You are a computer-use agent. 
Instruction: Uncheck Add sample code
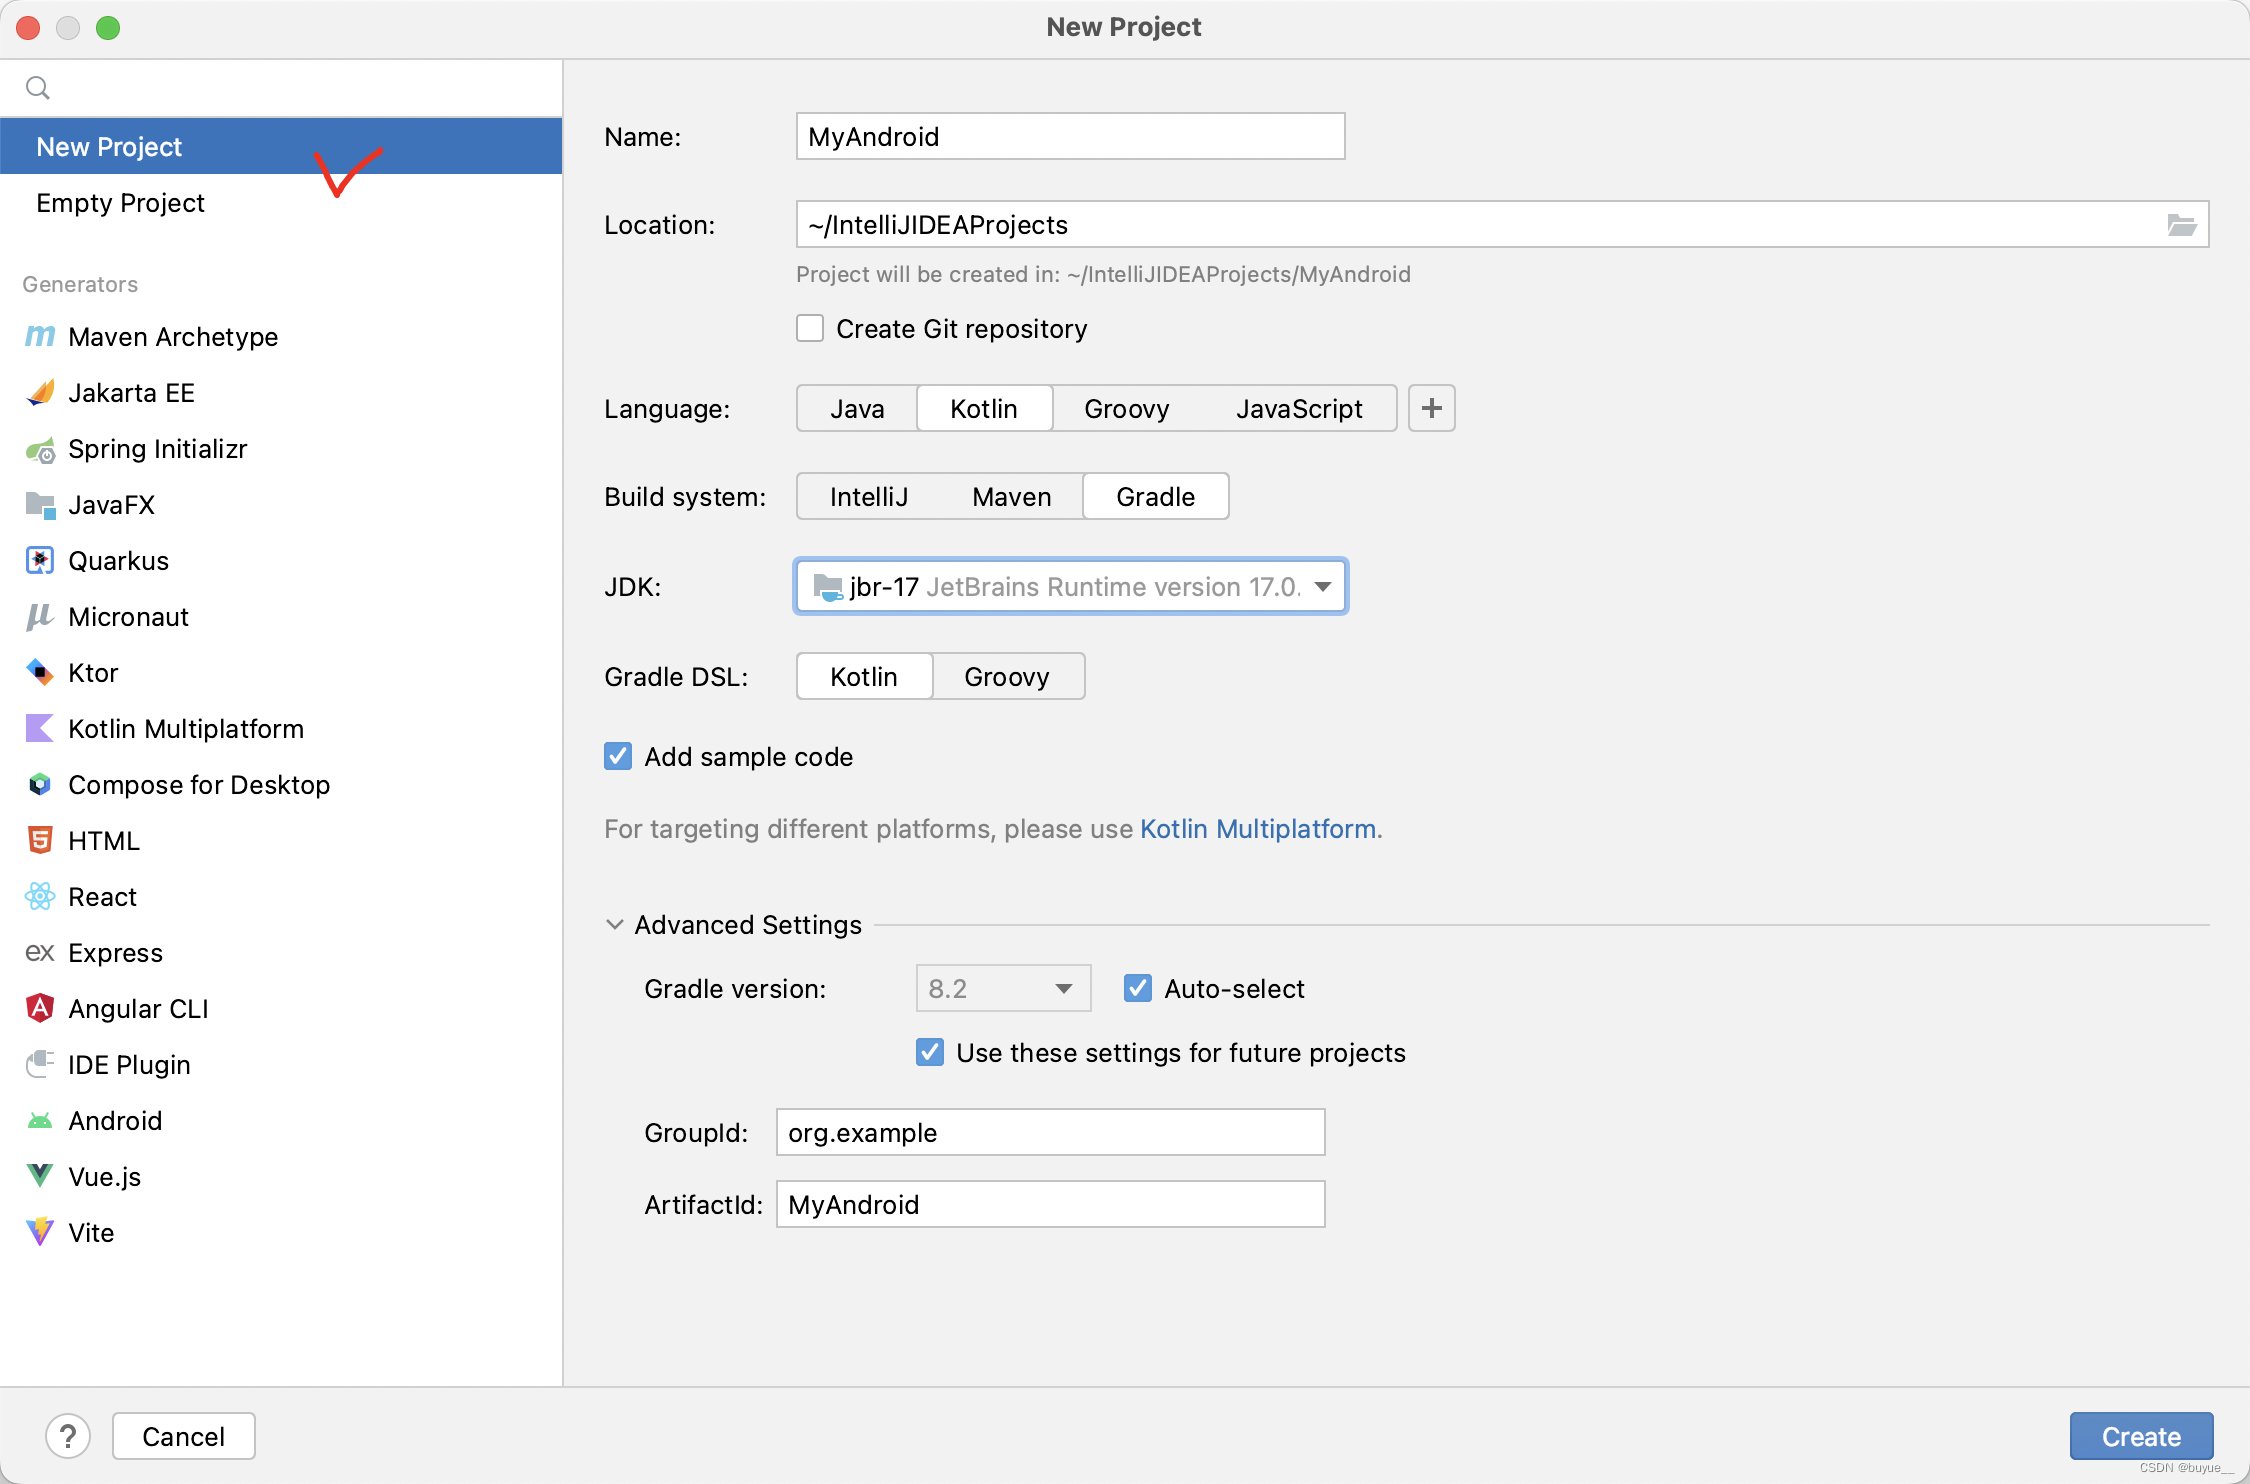coord(618,757)
